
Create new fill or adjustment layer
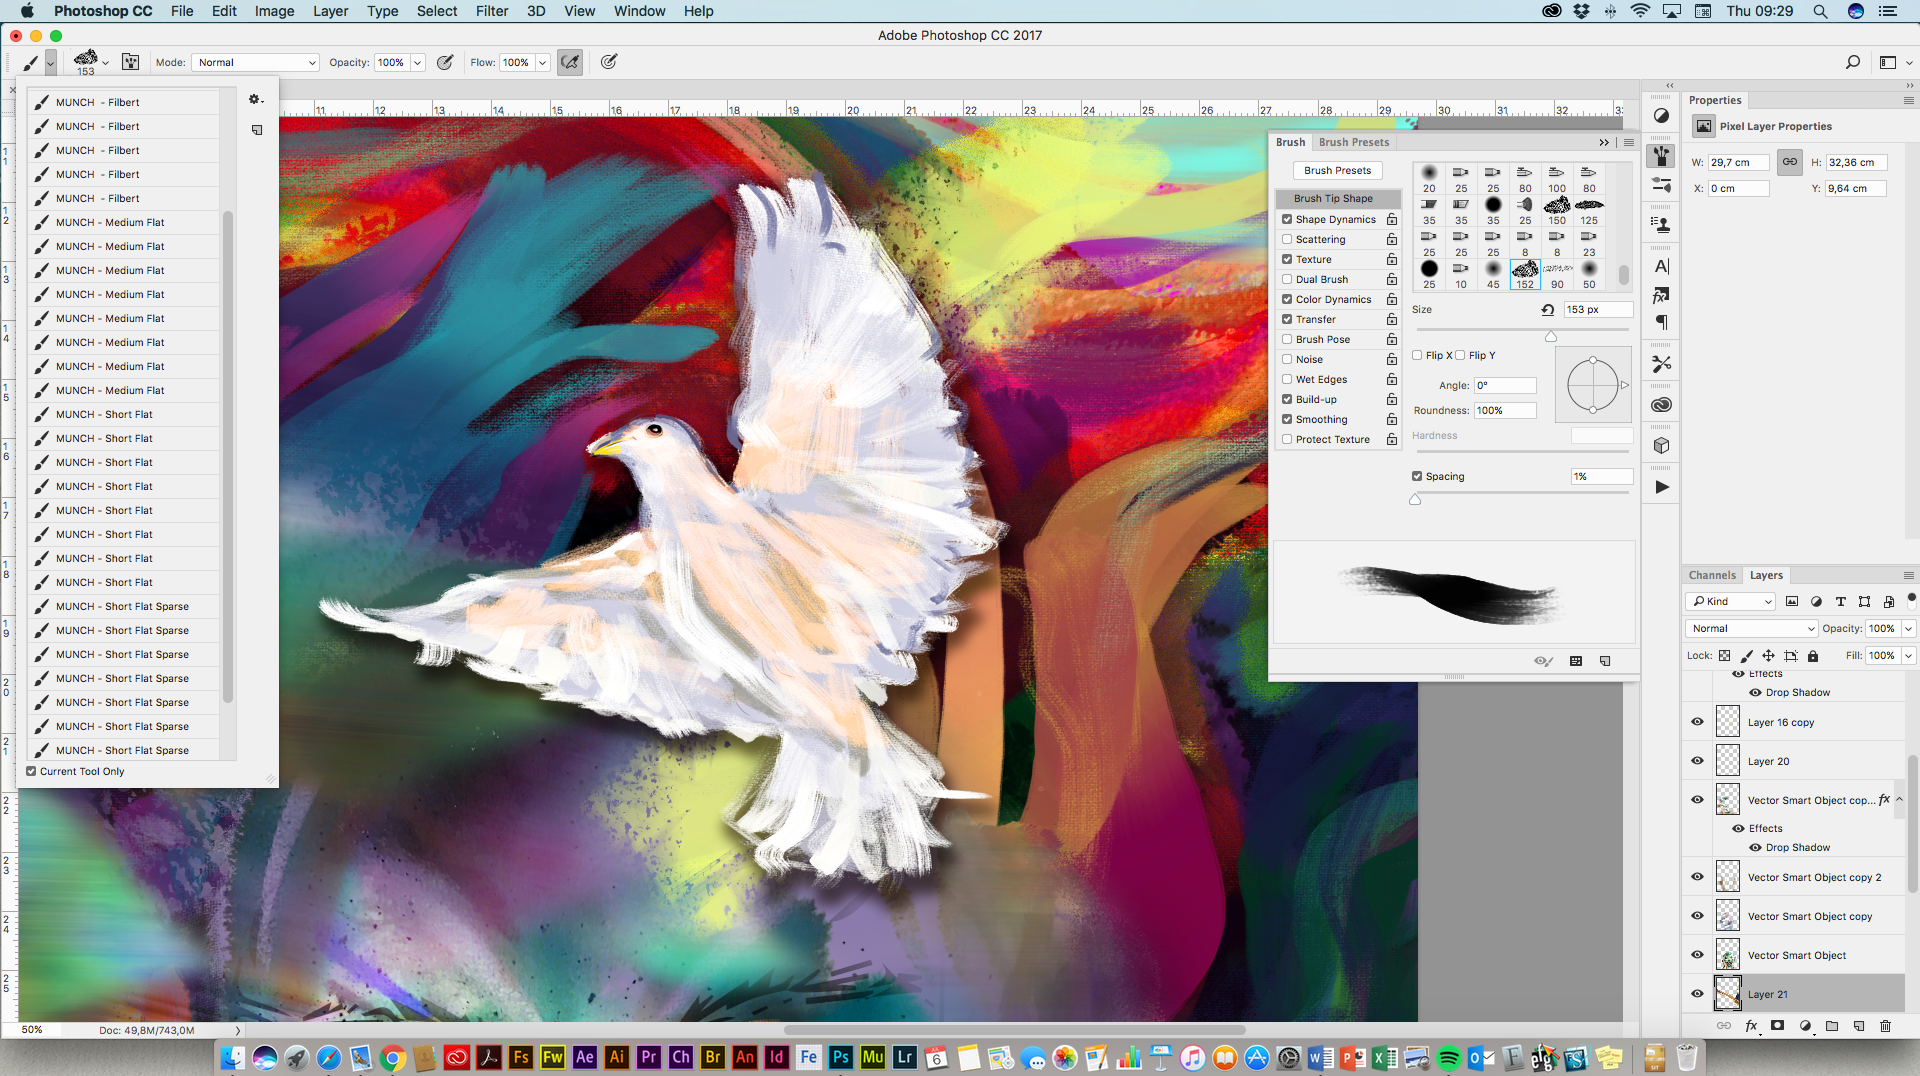[1805, 1026]
